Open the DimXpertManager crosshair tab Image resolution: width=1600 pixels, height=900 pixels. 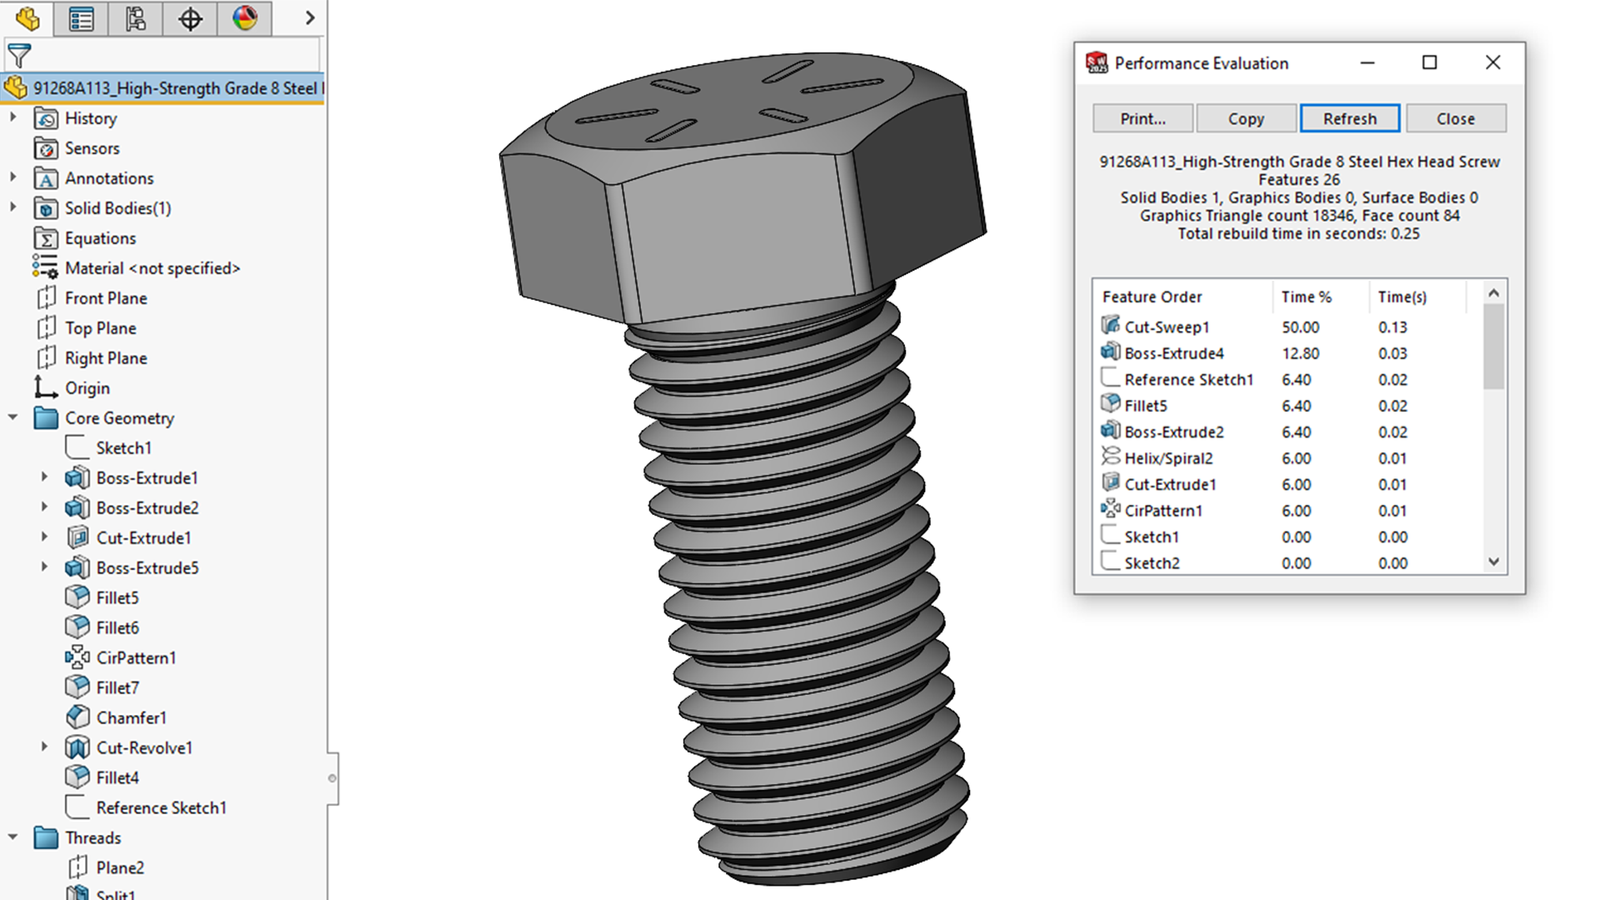tap(190, 18)
